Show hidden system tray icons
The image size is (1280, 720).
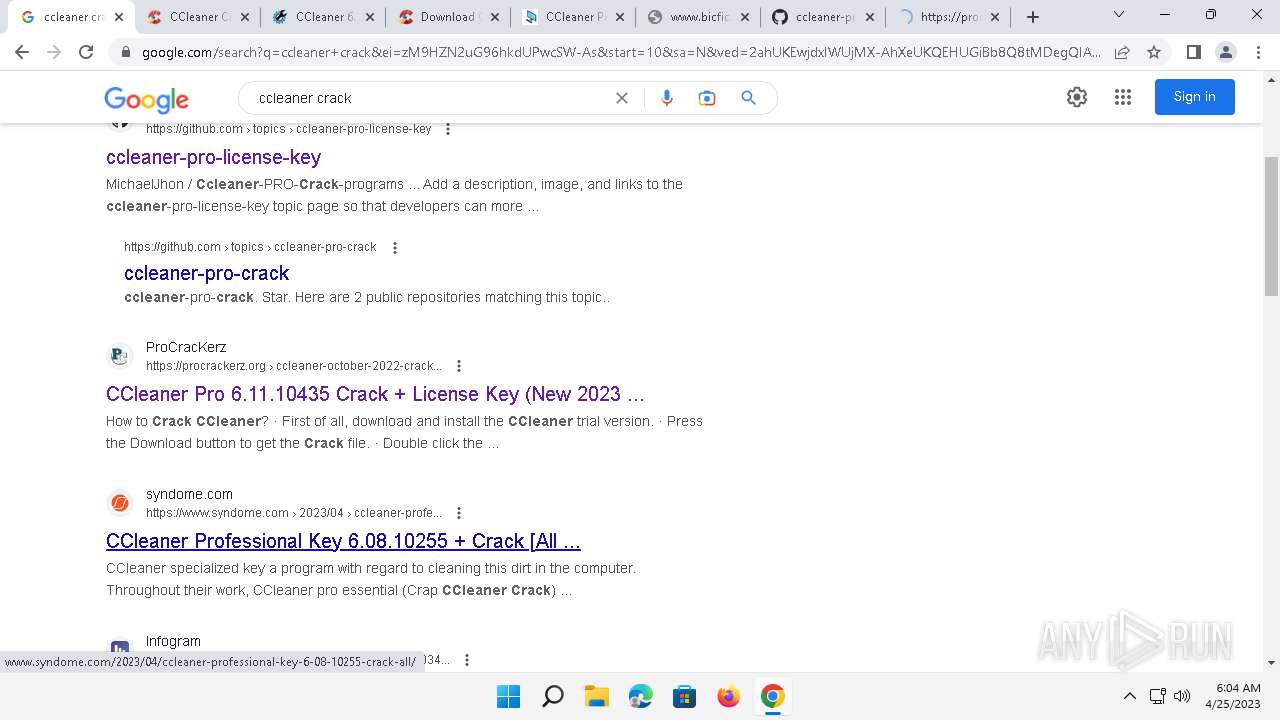(1130, 696)
